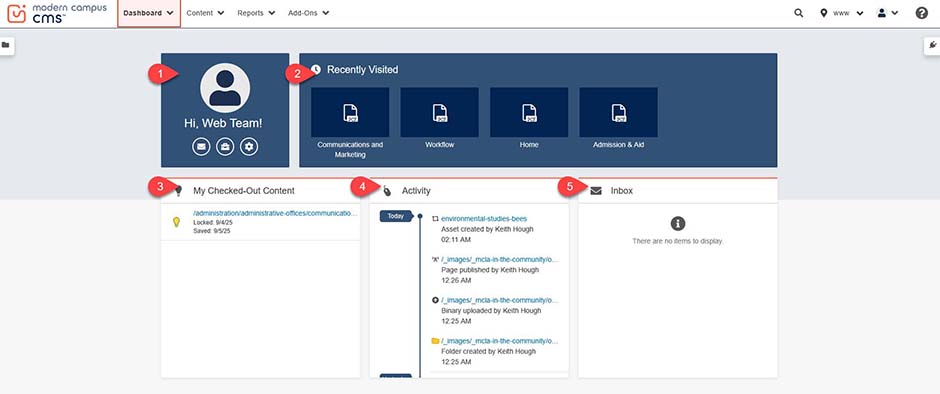The height and width of the screenshot is (394, 940).
Task: Open the Workflow recent page tile
Action: point(439,118)
